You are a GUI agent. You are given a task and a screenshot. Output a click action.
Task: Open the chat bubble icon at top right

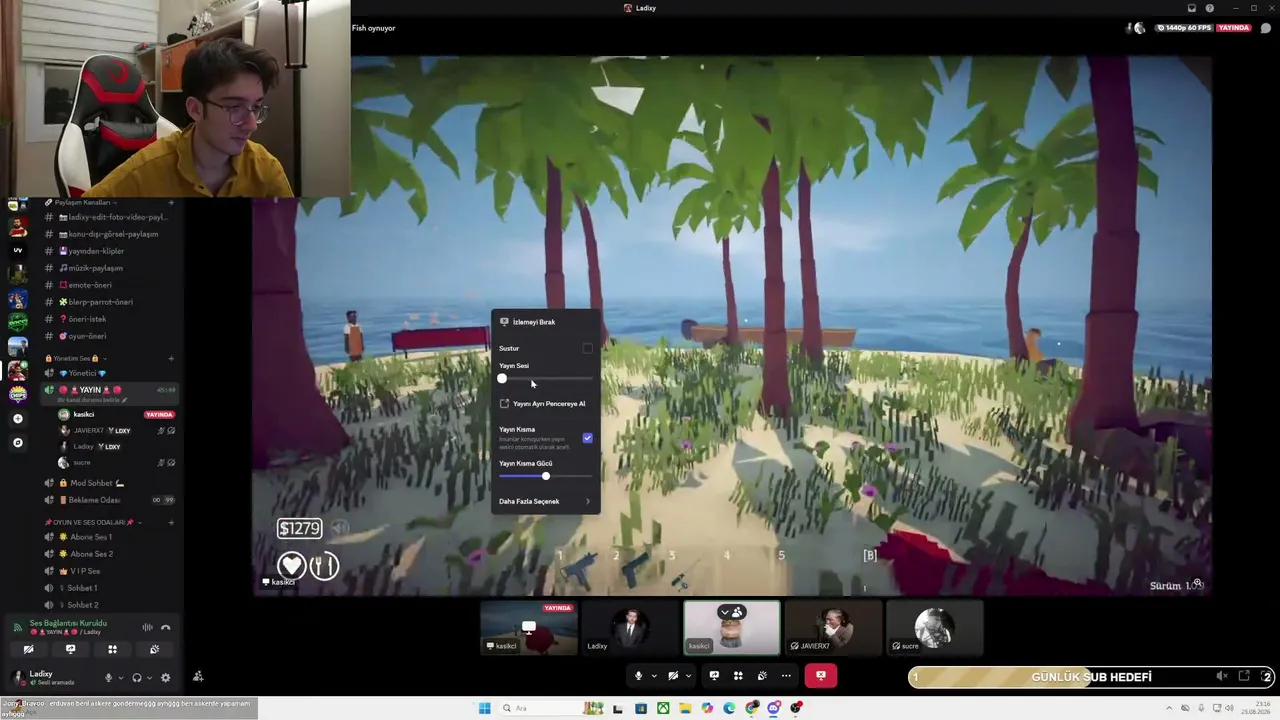1265,28
